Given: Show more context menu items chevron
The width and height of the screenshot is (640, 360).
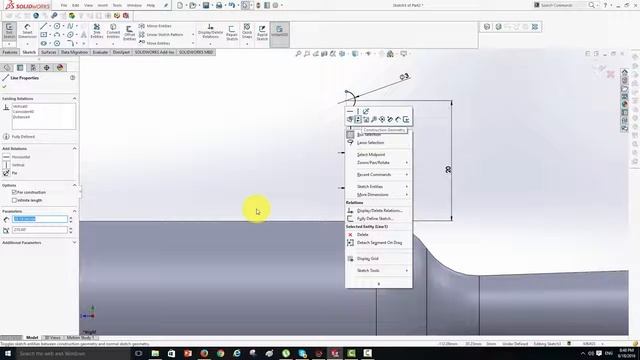Looking at the screenshot, I should tap(378, 284).
